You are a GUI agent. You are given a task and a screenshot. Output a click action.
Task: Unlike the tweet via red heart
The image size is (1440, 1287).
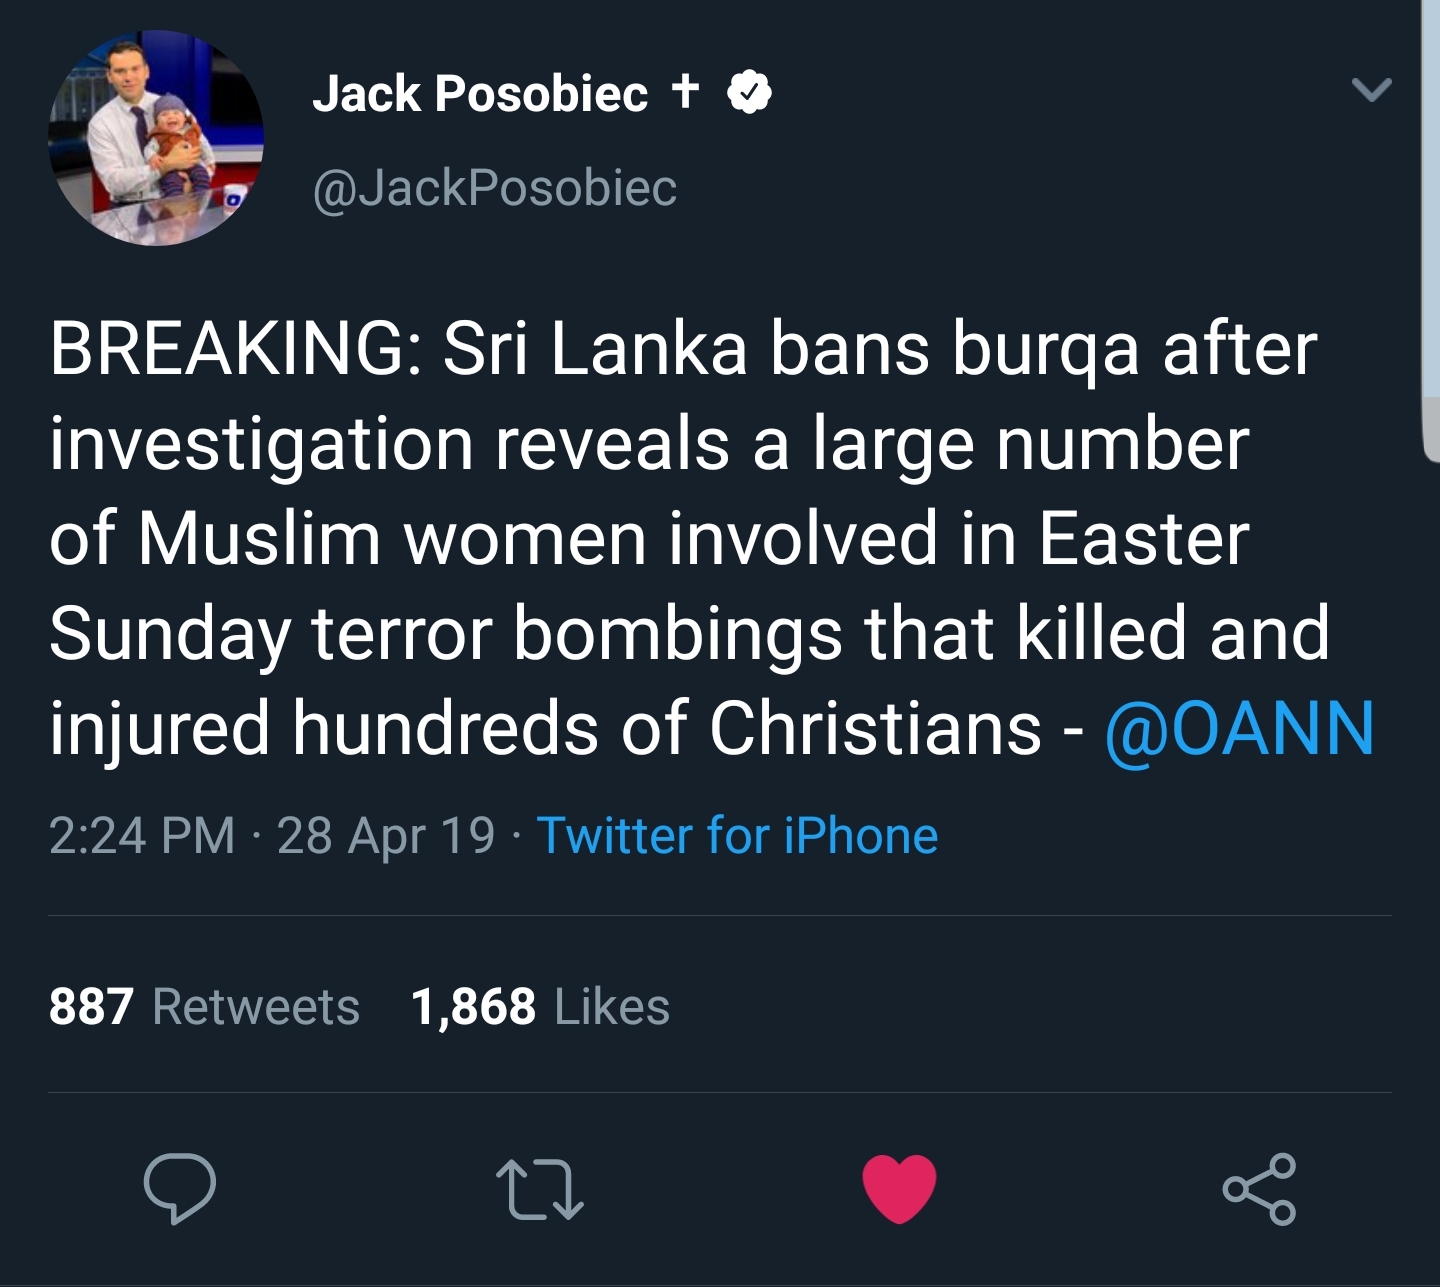pos(899,1188)
